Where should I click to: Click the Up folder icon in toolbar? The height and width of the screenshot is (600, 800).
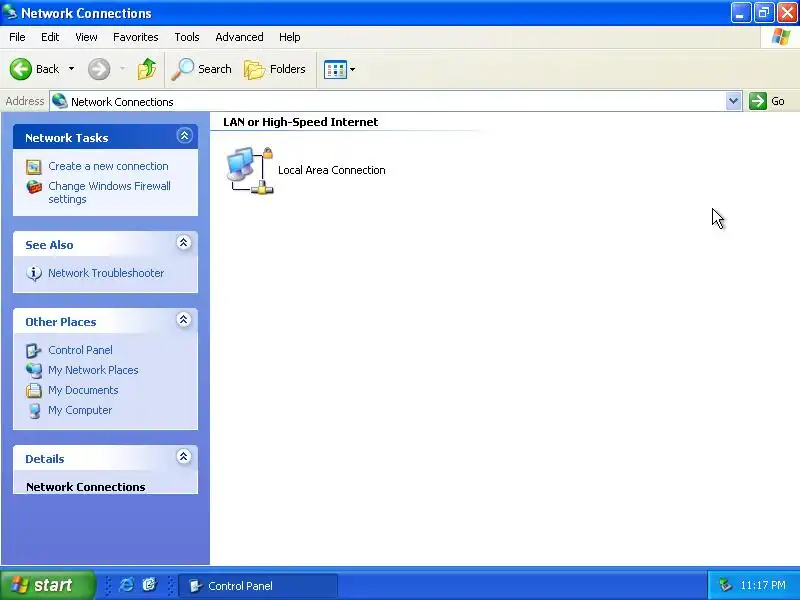pyautogui.click(x=147, y=69)
